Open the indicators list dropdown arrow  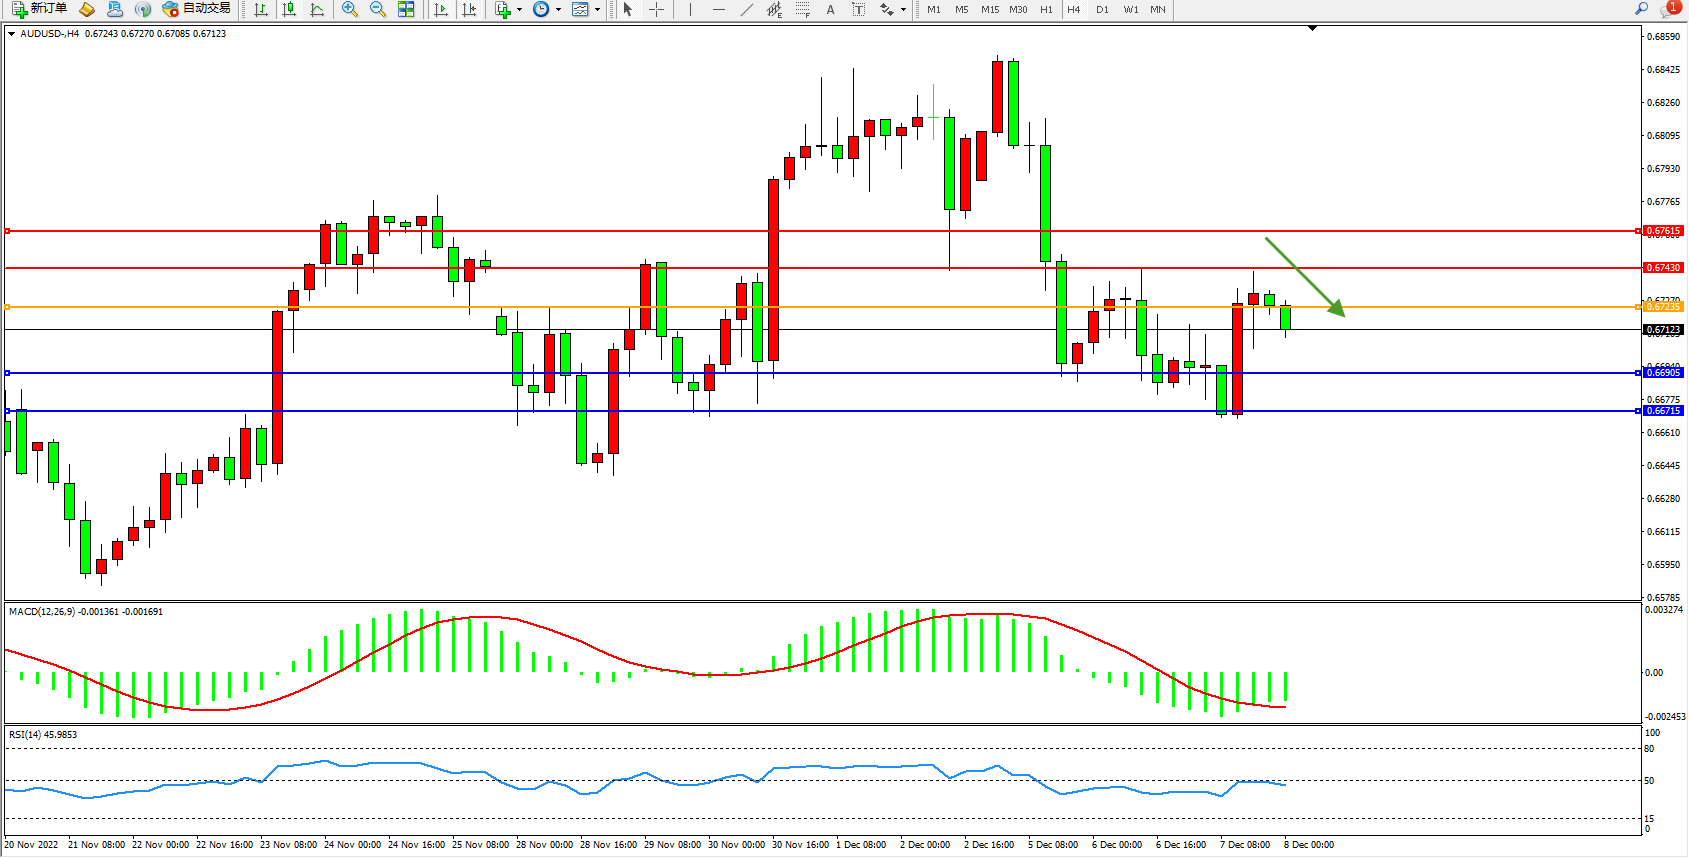[519, 10]
